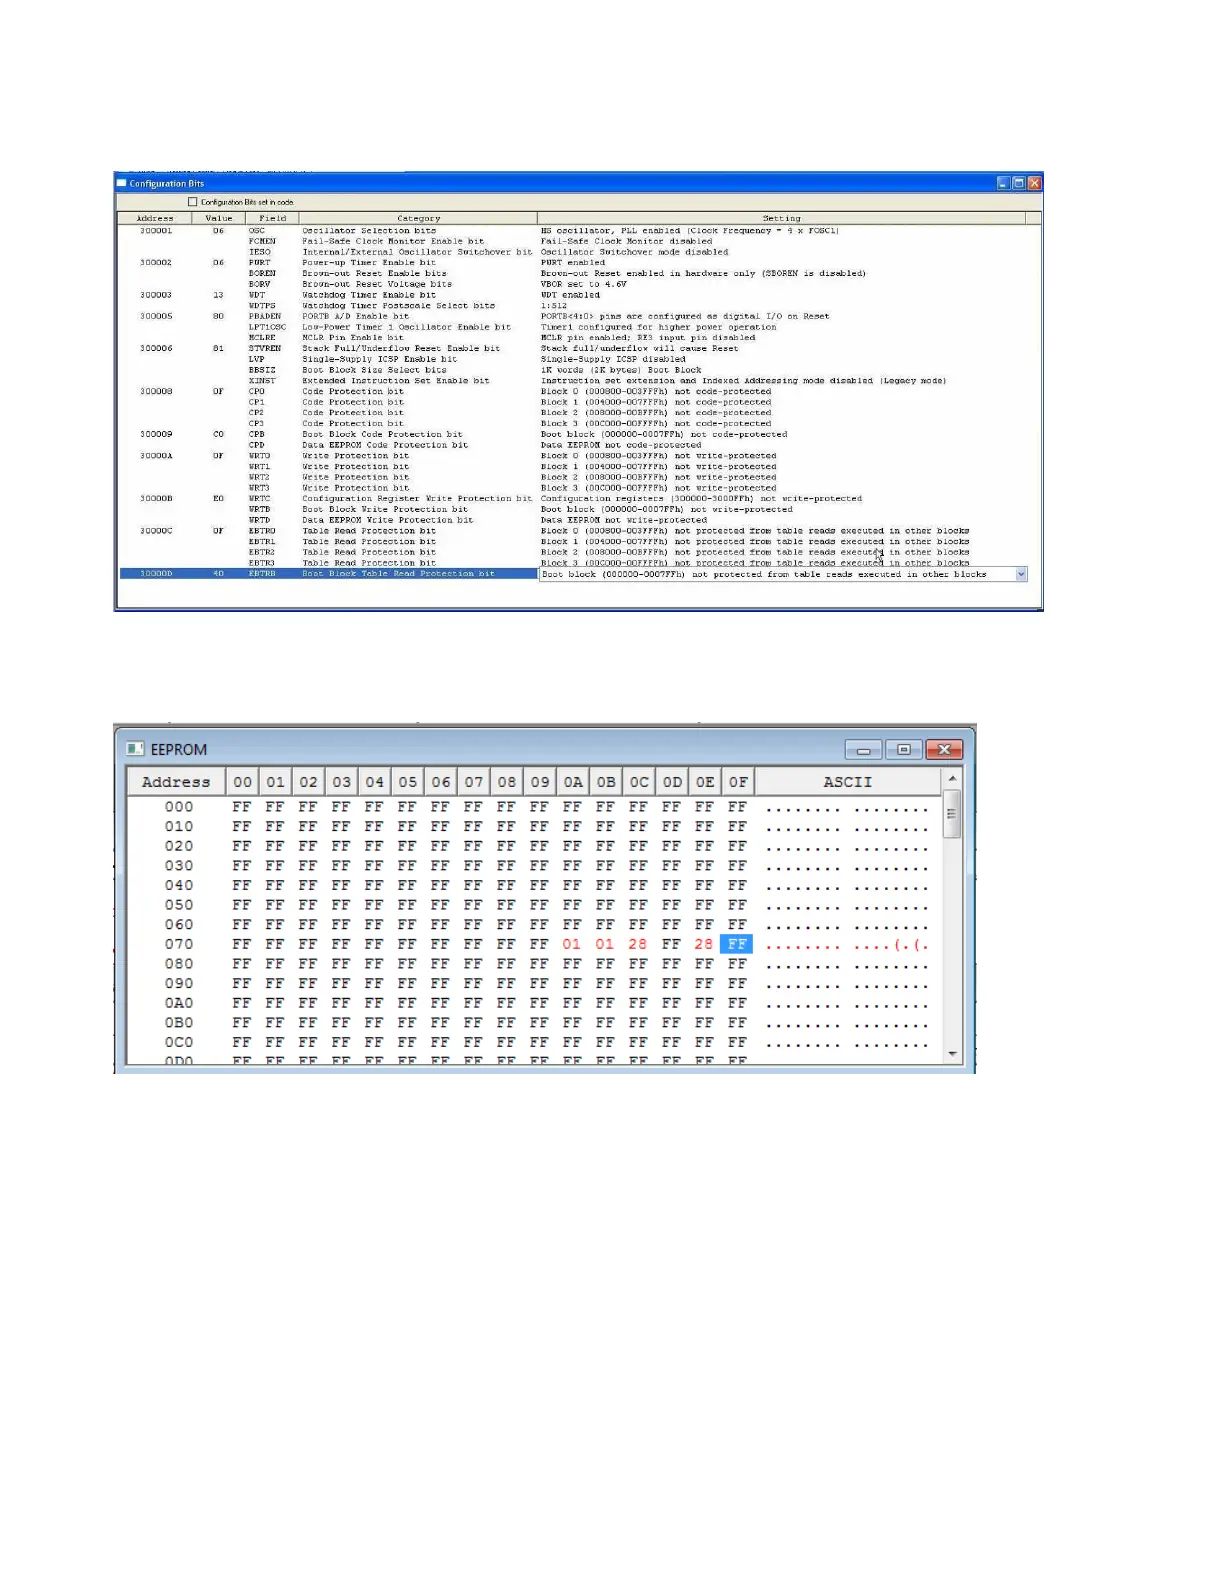Screen dimensions: 1224x1584
Task: Select the red 01 cell under column 0A
Action: pos(572,944)
